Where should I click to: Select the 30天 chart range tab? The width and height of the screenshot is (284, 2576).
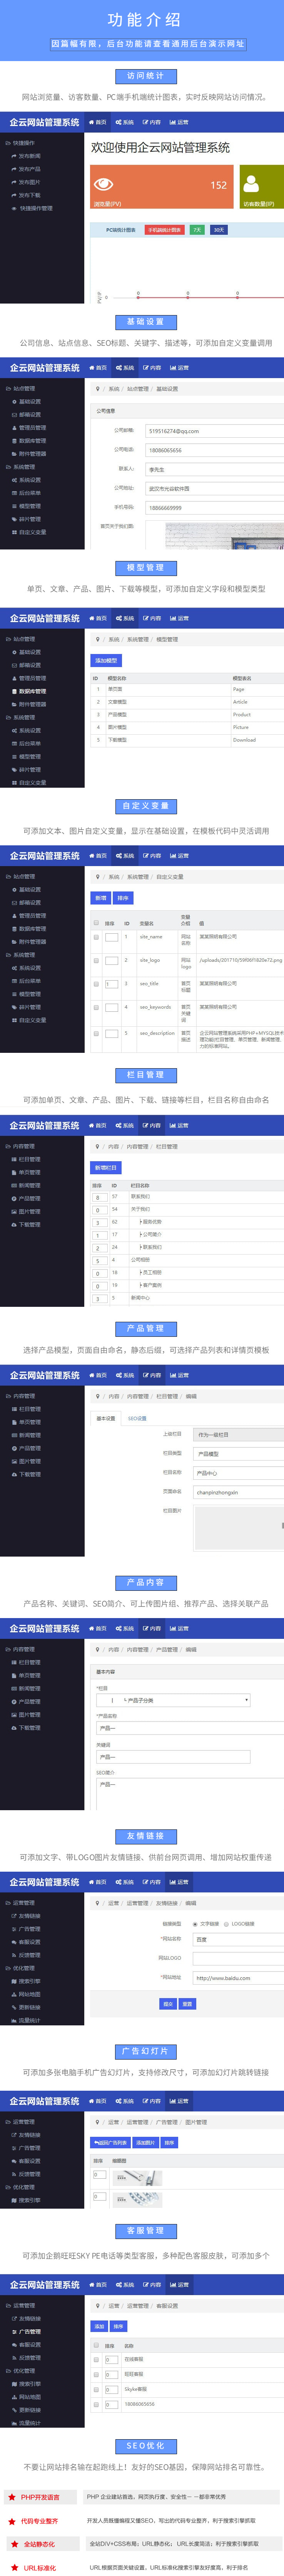click(219, 230)
